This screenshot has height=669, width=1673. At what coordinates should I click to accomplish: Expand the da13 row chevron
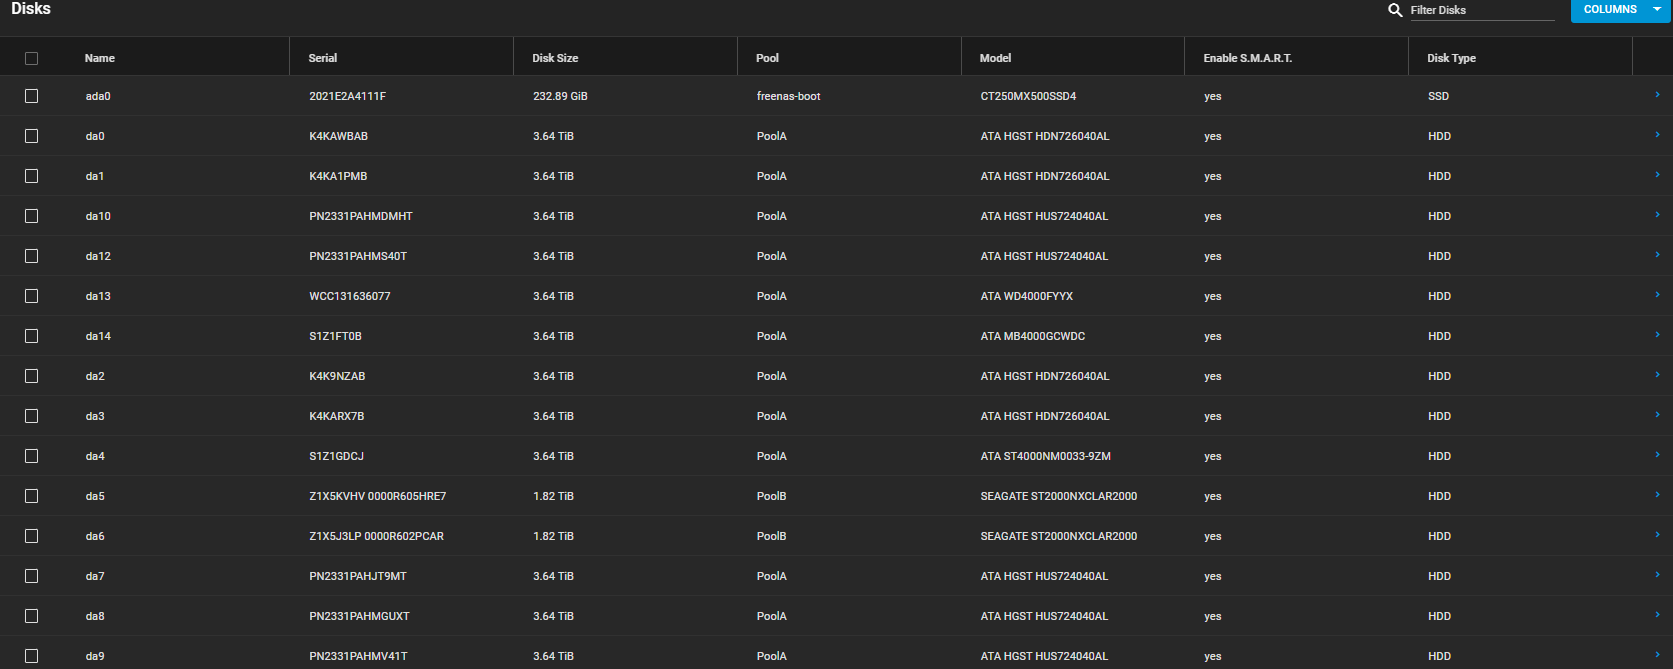pos(1657,295)
